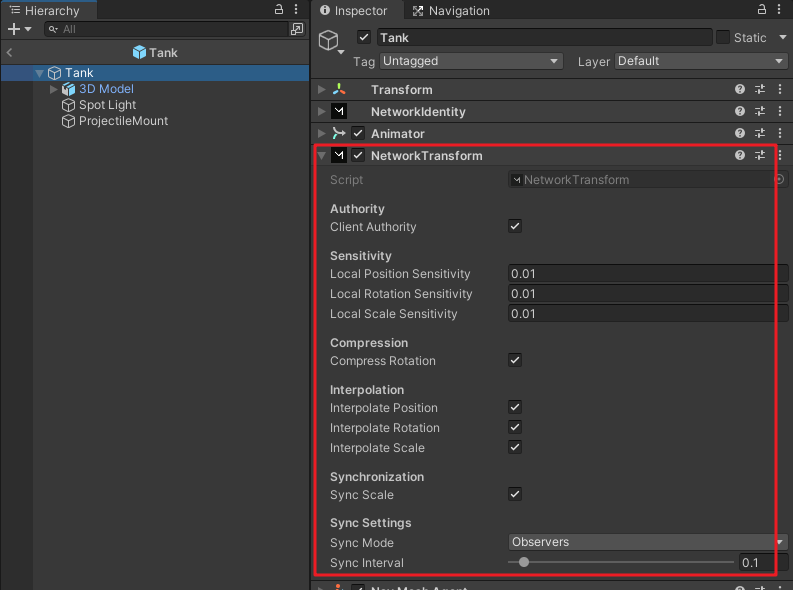The width and height of the screenshot is (793, 590).
Task: Select the Tank row in Hierarchy
Action: tap(155, 73)
